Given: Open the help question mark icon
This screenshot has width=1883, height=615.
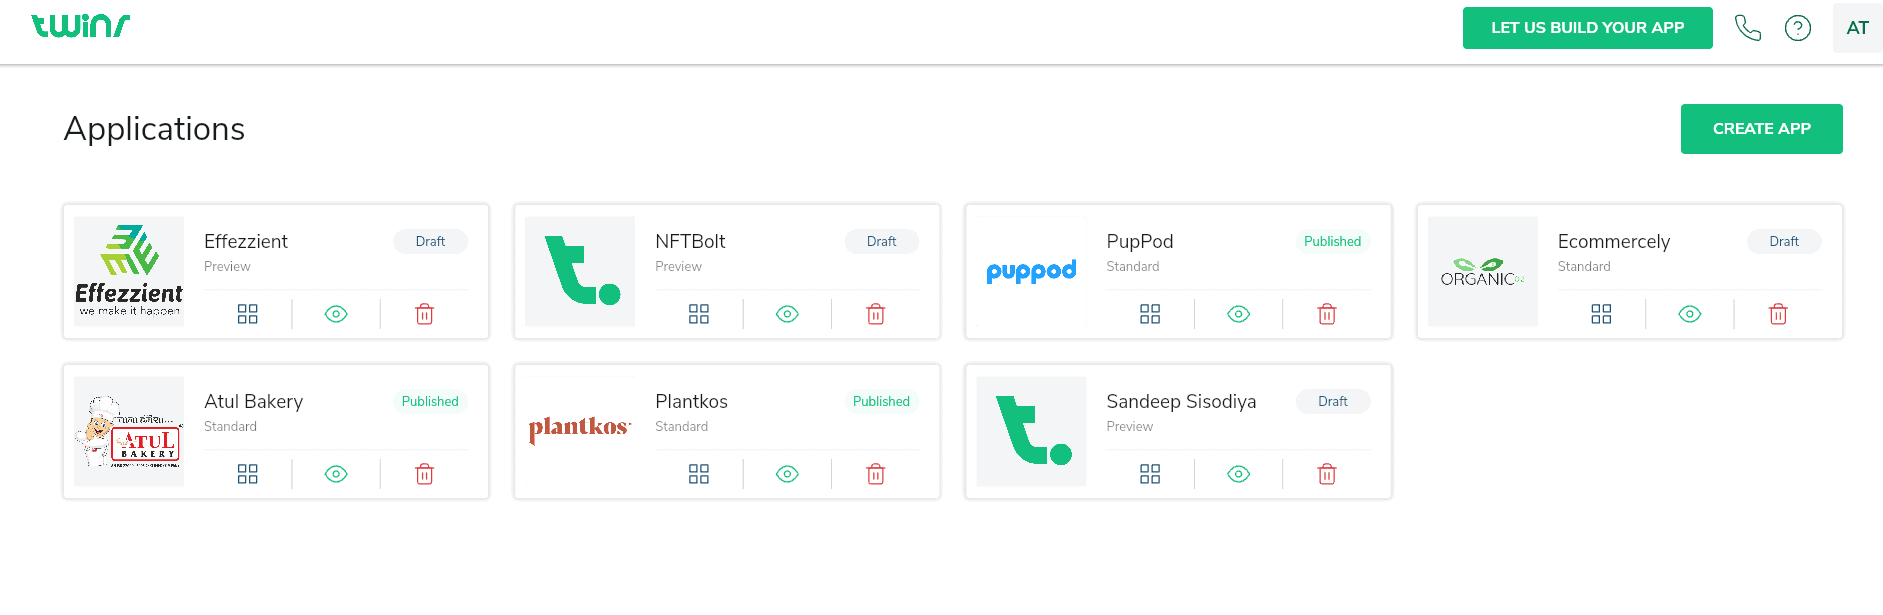Looking at the screenshot, I should click(x=1797, y=28).
